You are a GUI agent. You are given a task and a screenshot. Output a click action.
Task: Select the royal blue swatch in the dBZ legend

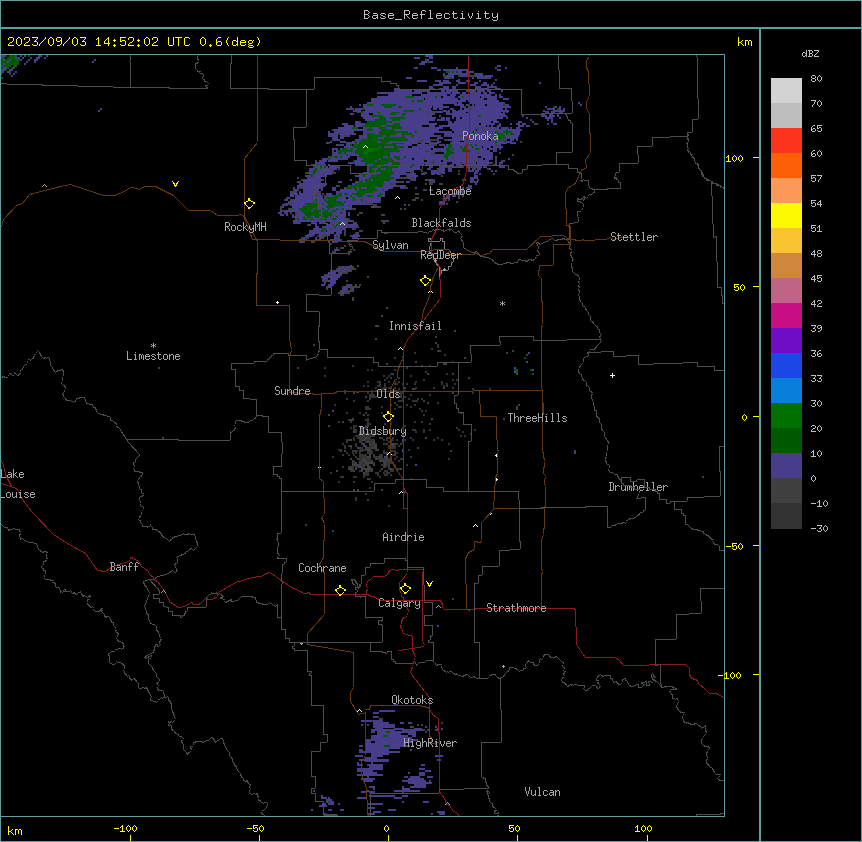(786, 365)
